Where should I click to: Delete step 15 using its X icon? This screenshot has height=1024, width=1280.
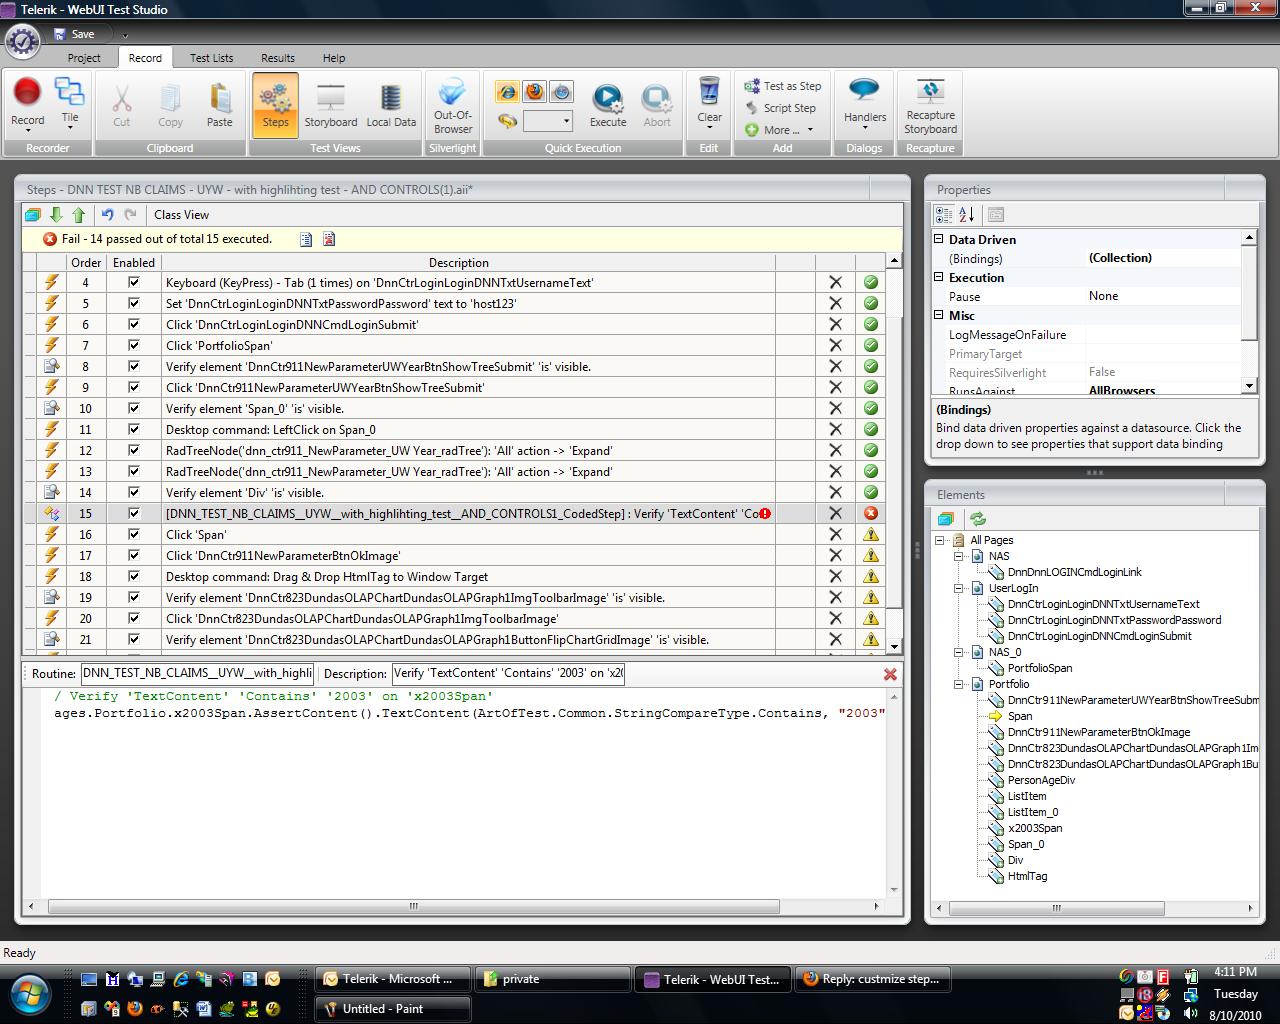pos(835,513)
